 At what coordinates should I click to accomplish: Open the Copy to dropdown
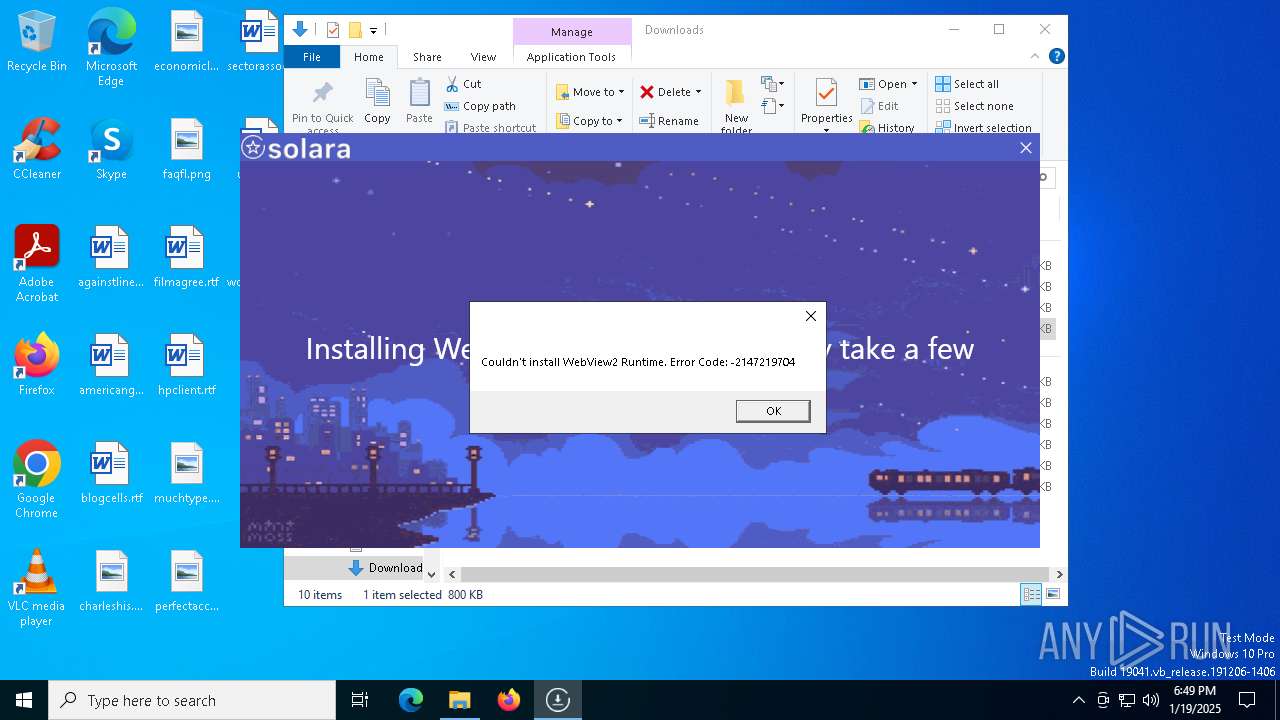[x=589, y=121]
